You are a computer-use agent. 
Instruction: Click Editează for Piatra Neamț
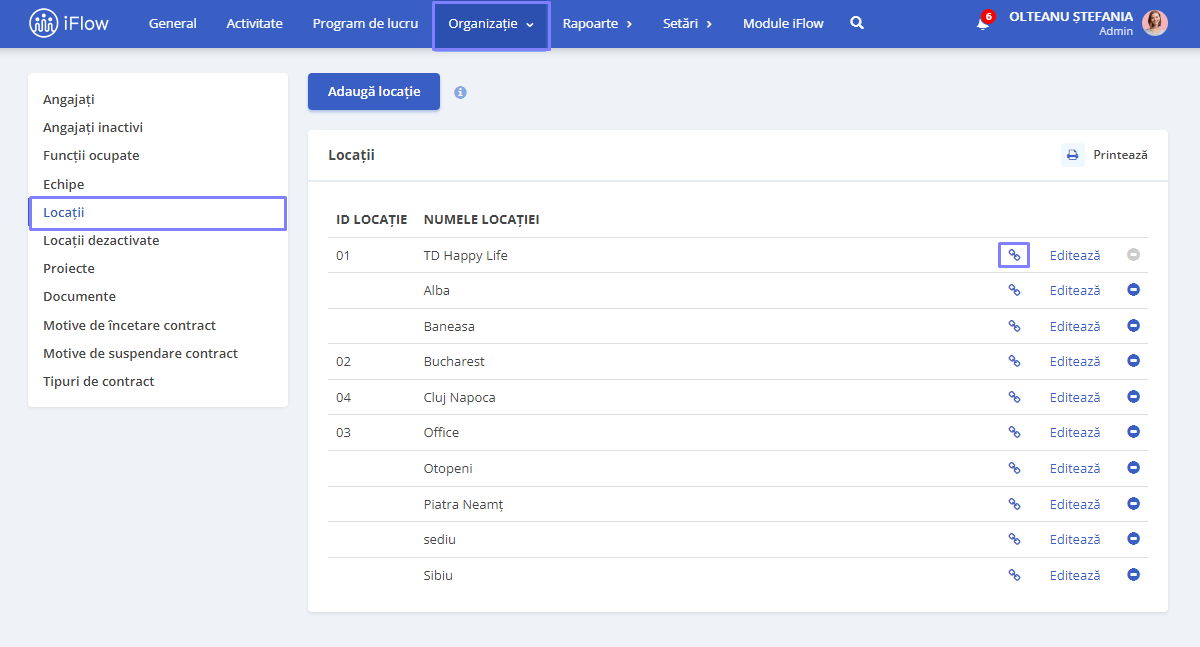tap(1075, 504)
